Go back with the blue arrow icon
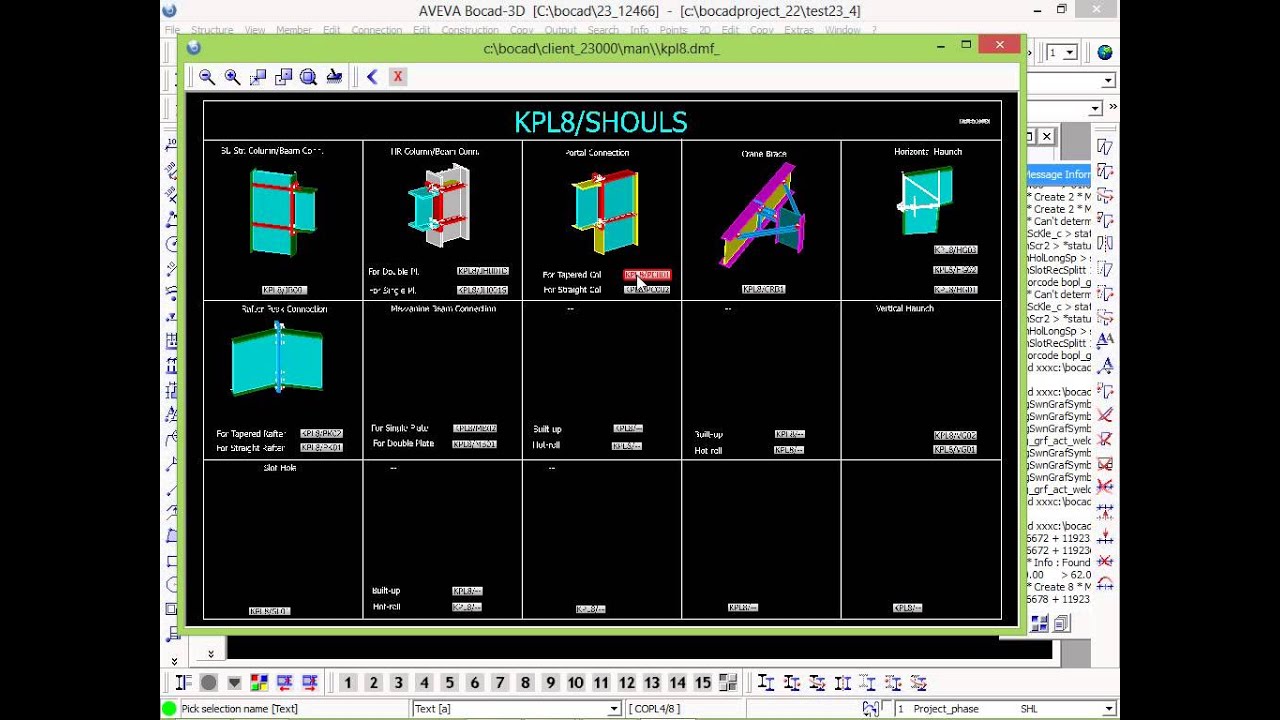Image resolution: width=1280 pixels, height=720 pixels. pos(372,77)
